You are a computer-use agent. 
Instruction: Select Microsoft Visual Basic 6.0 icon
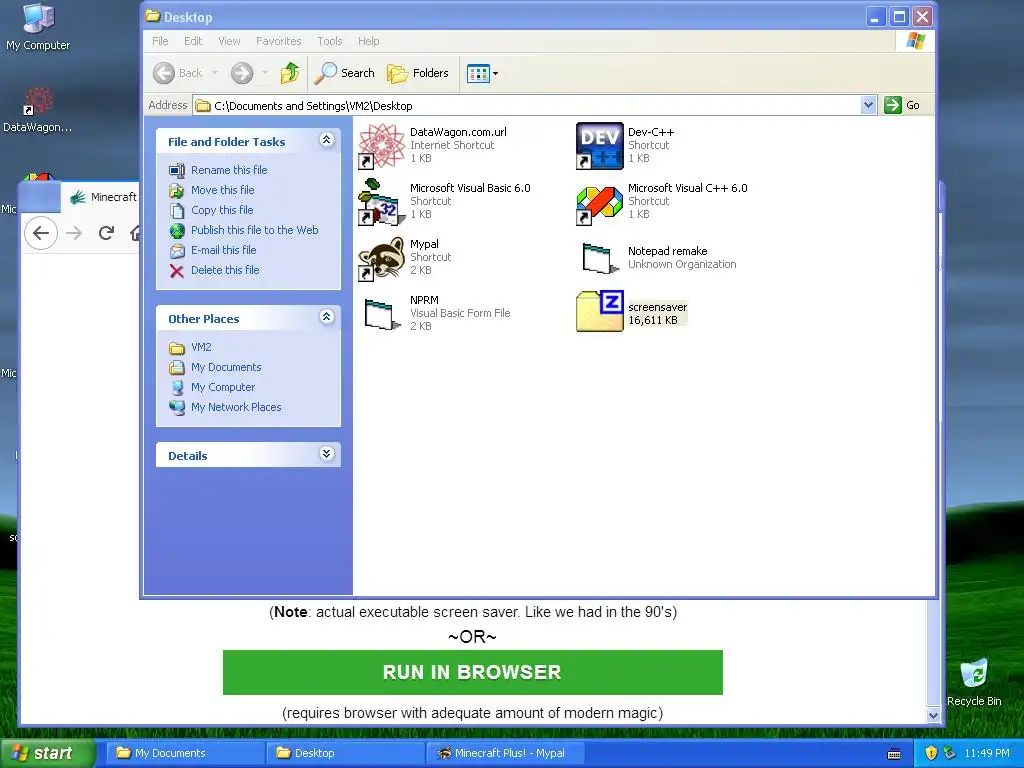pos(380,202)
